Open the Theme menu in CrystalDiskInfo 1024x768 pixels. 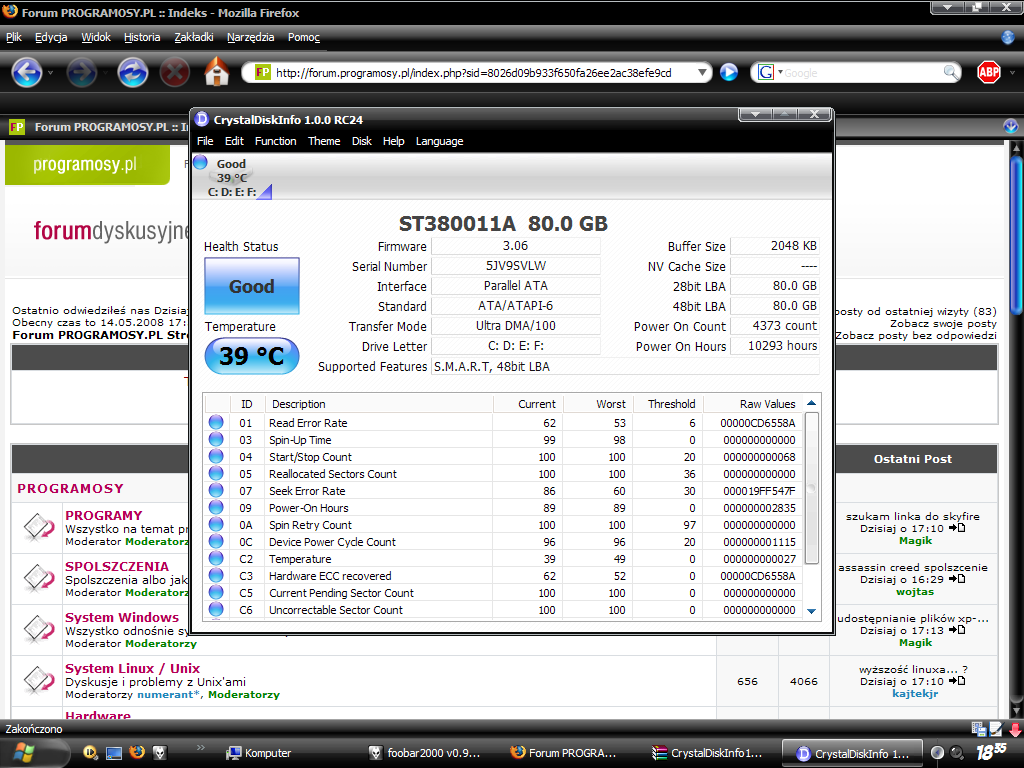(324, 141)
